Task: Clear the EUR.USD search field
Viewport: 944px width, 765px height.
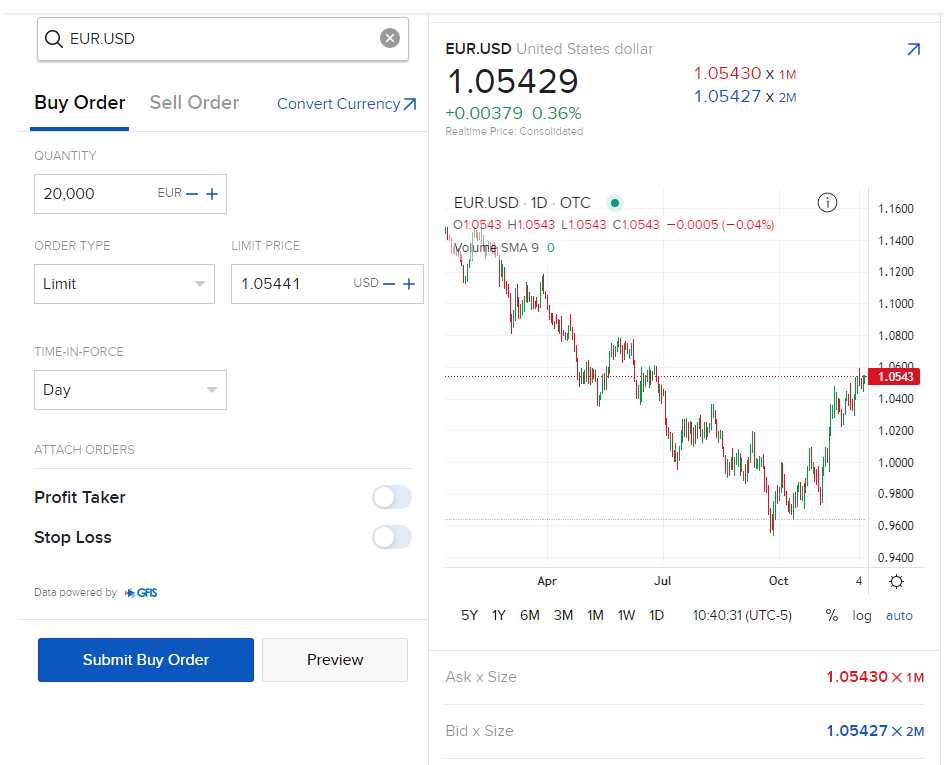Action: [x=390, y=39]
